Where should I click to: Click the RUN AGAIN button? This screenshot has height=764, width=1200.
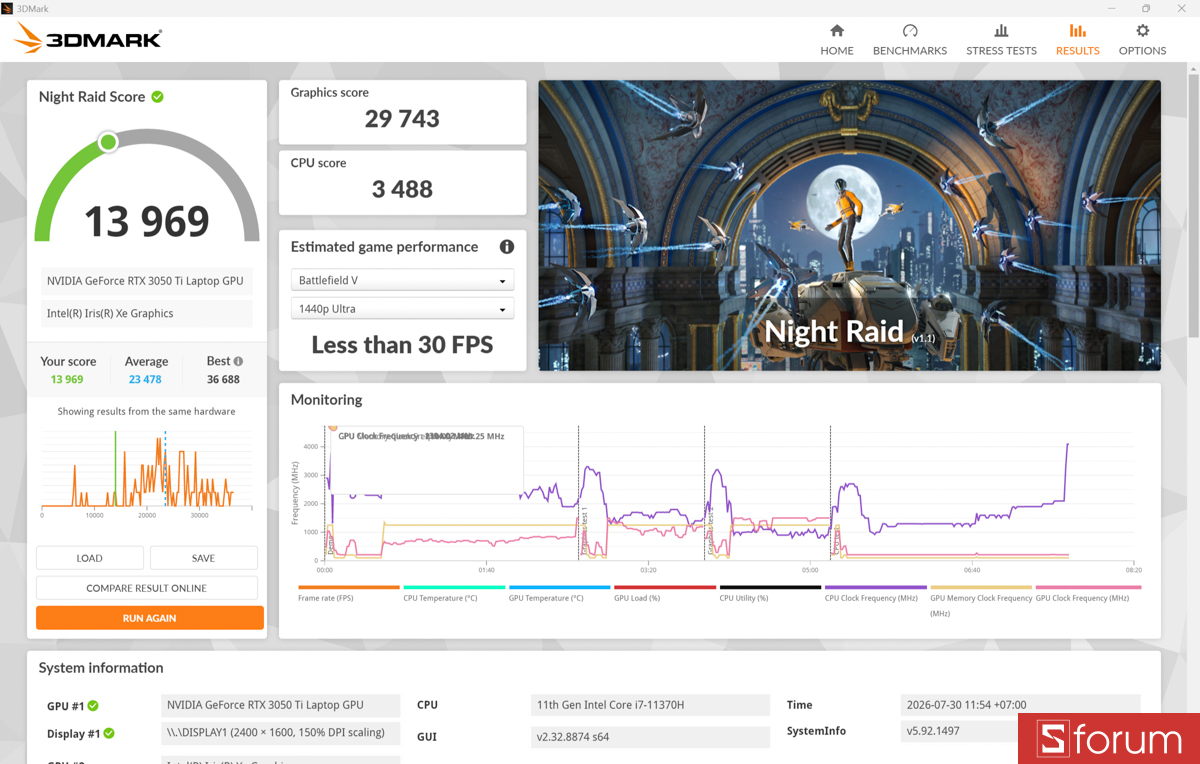pyautogui.click(x=150, y=618)
